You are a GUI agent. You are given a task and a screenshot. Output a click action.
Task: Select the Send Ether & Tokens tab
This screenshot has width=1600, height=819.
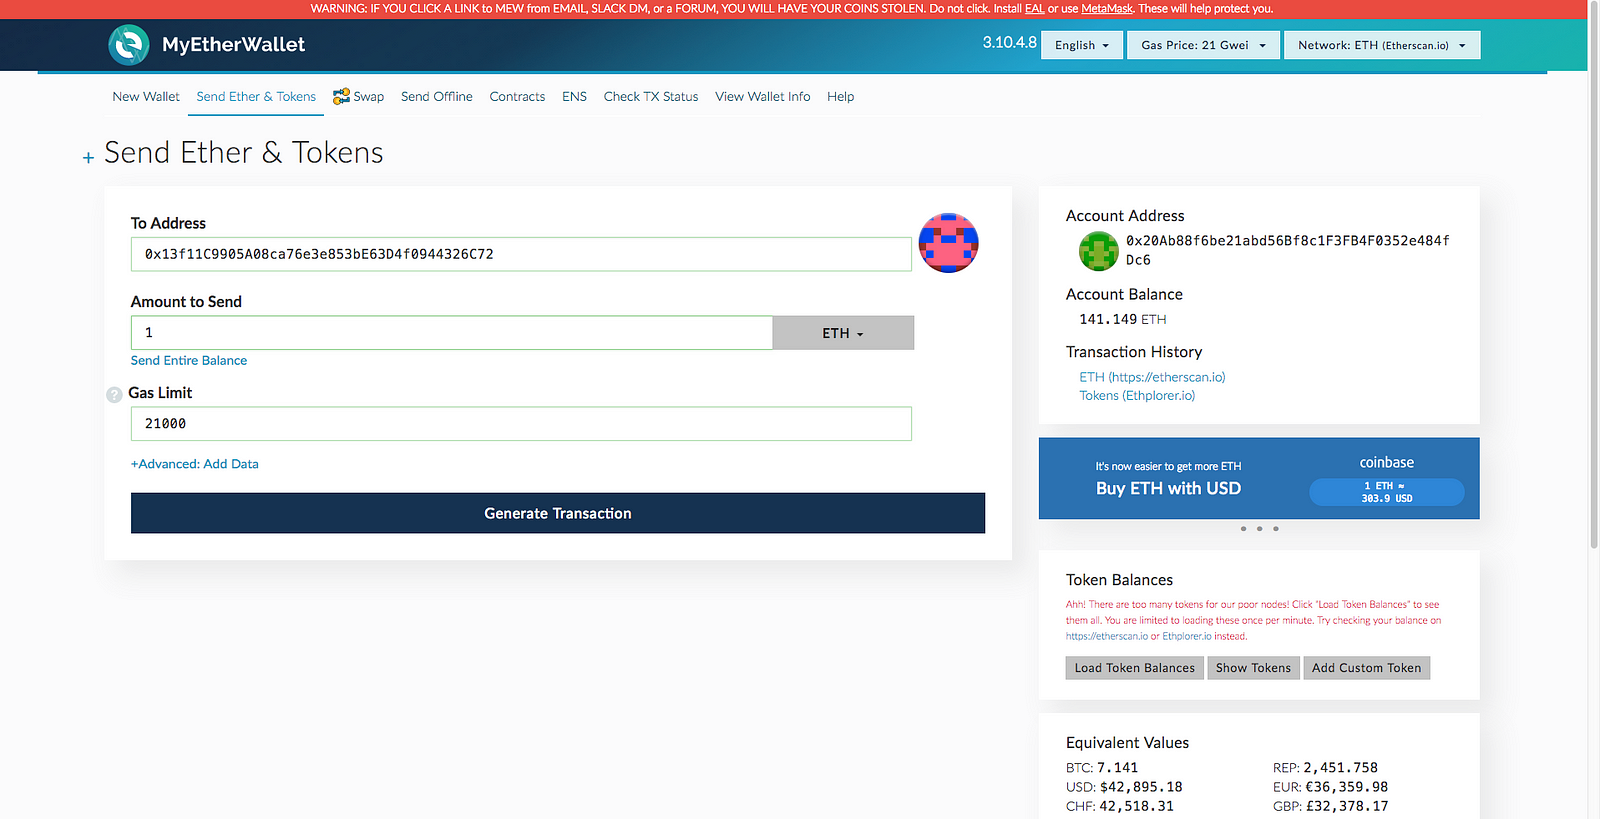256,97
